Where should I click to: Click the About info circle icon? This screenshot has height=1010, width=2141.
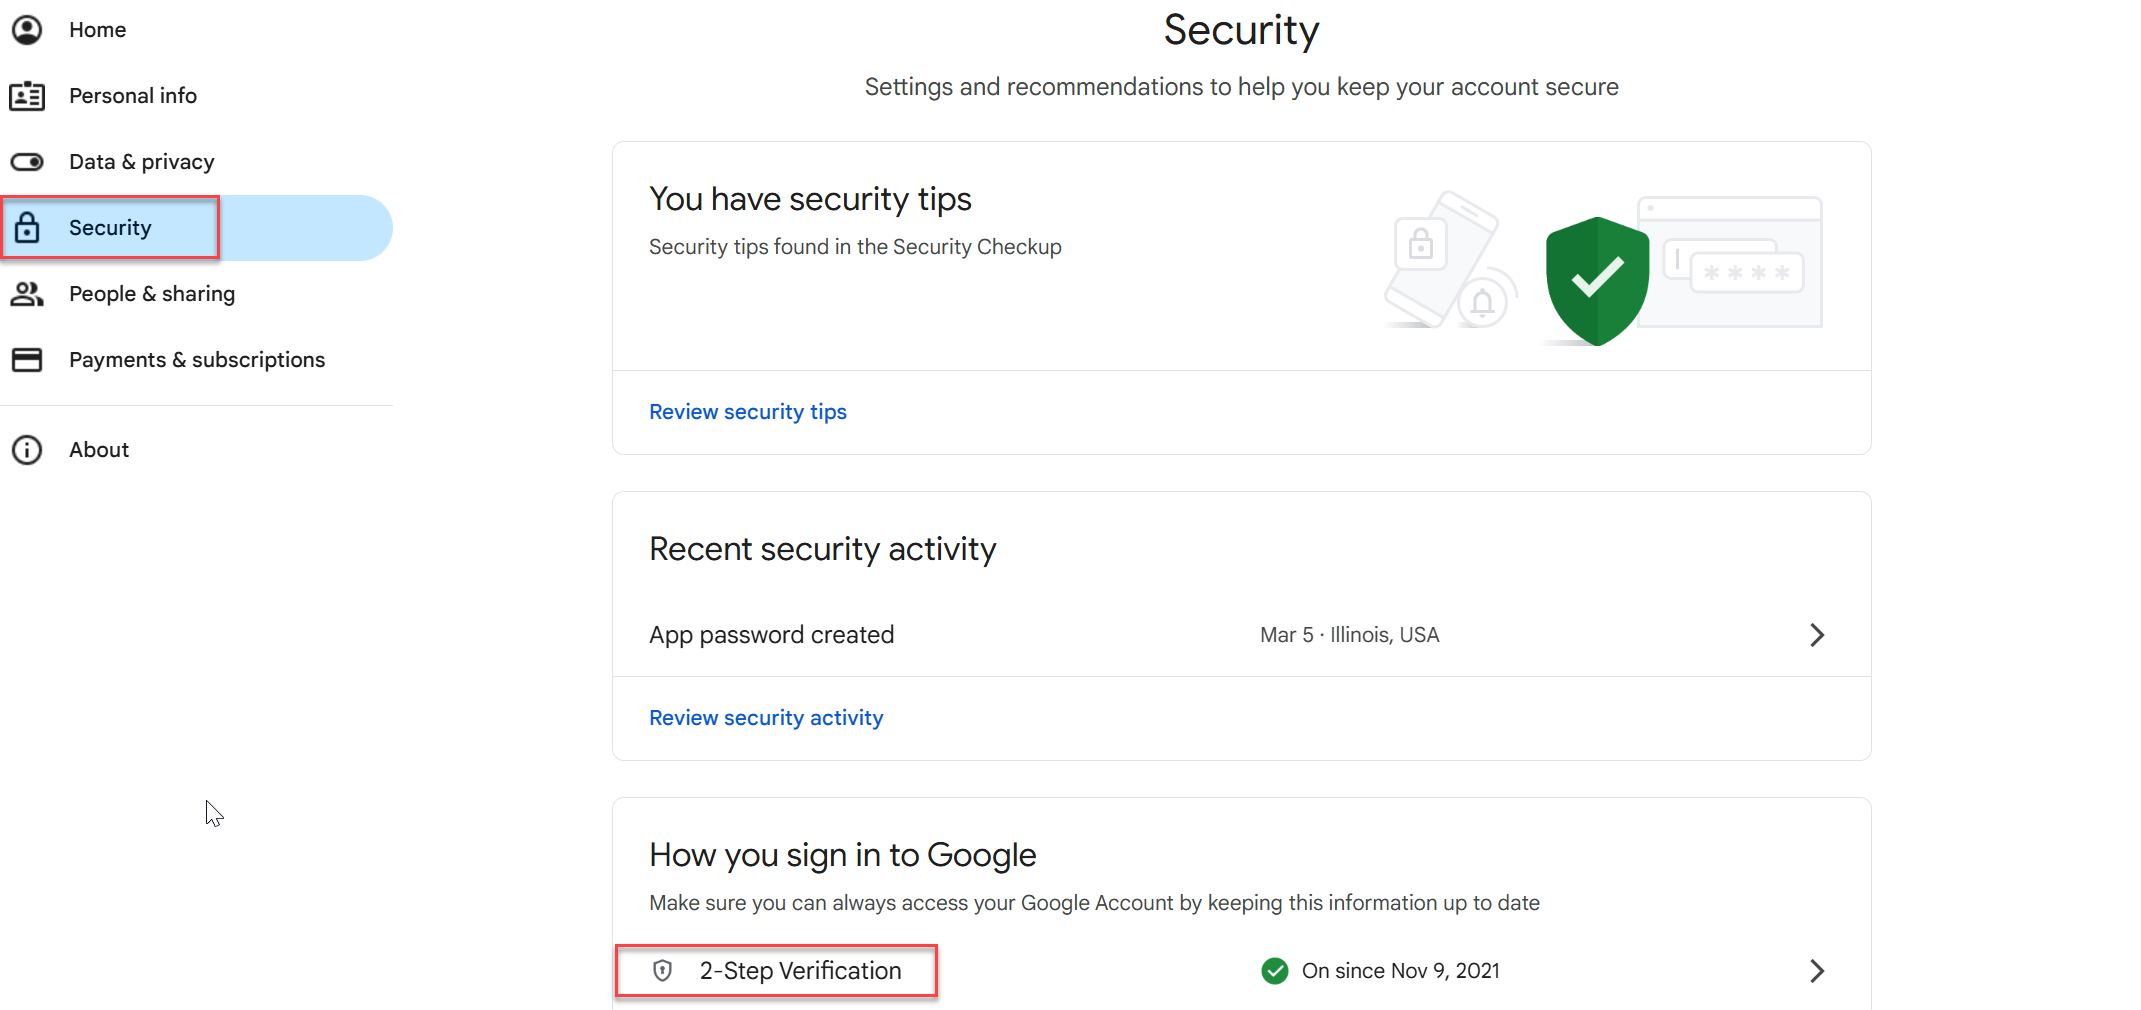pos(27,450)
